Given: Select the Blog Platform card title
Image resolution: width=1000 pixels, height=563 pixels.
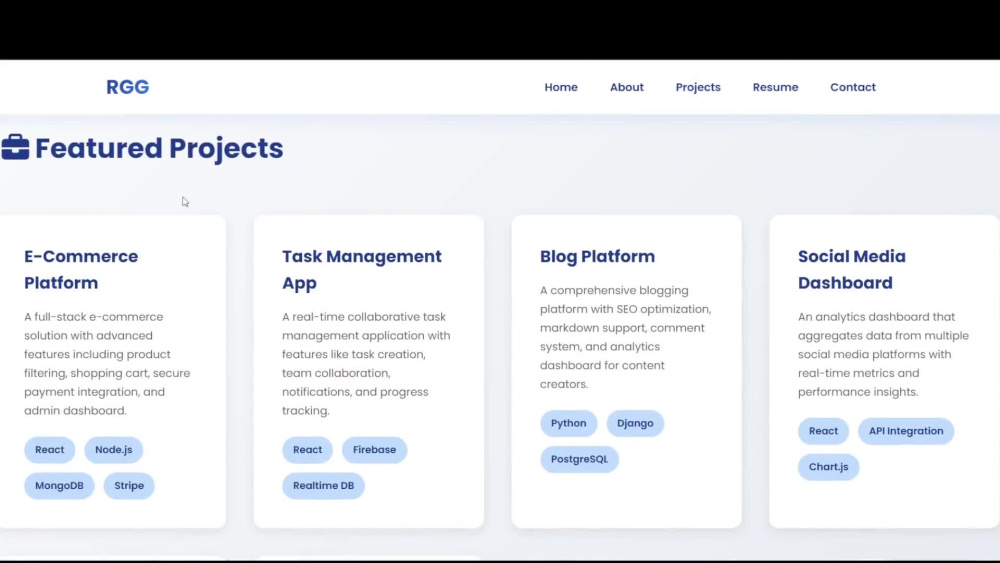Looking at the screenshot, I should tap(597, 256).
